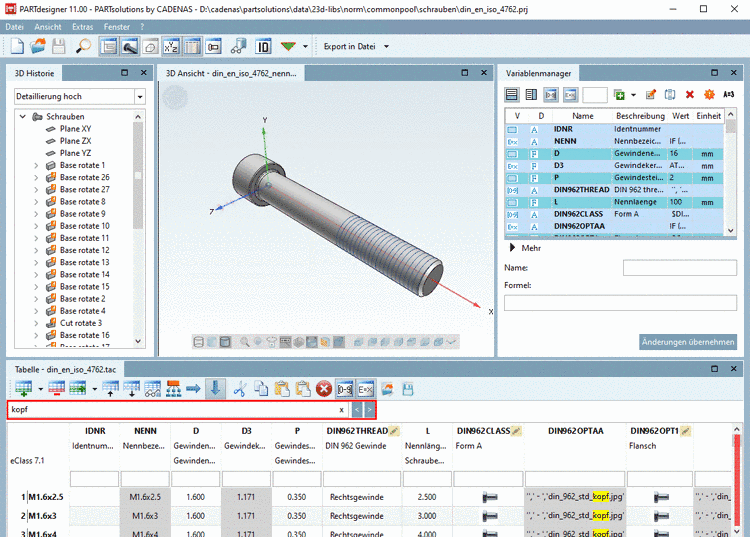Click the save disk icon in table toolbar
Viewport: 750px width, 537px height.
408,389
